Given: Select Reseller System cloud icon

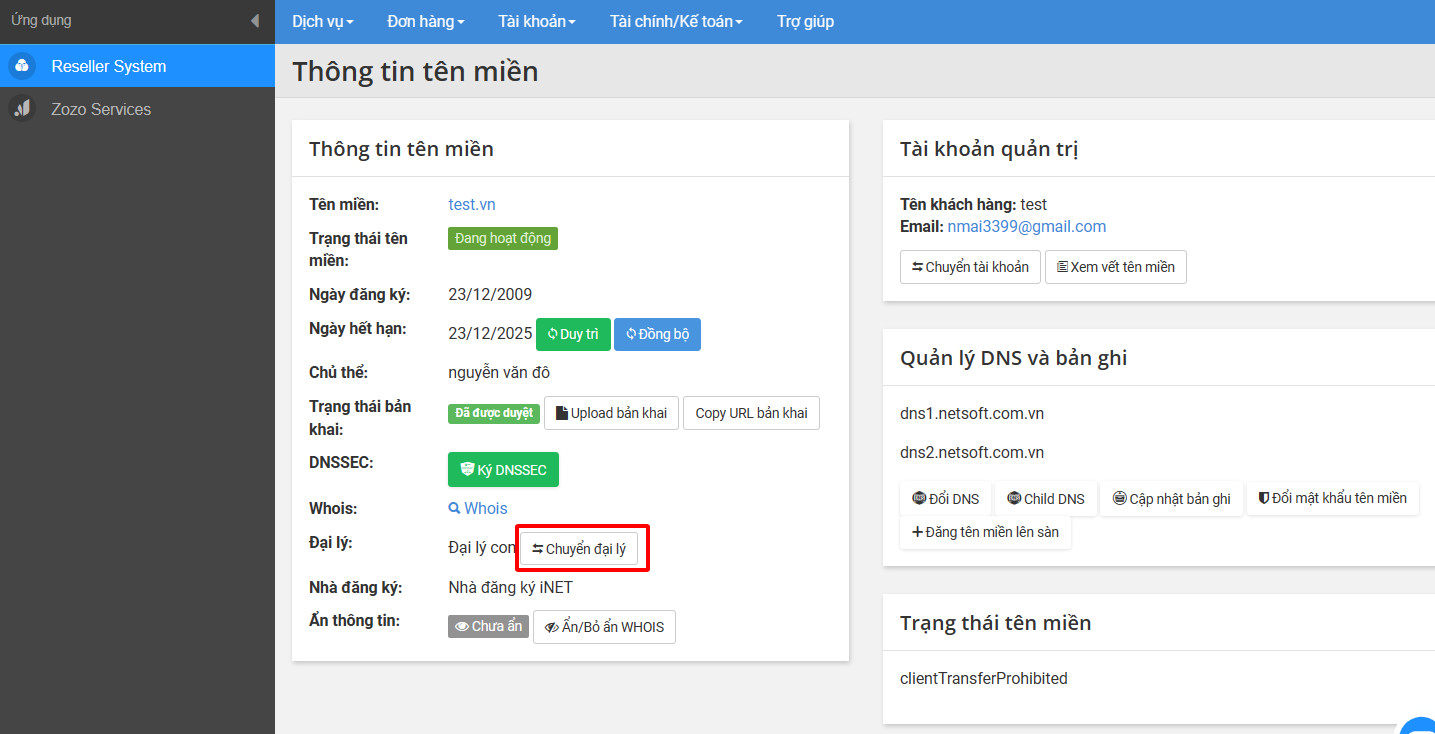Looking at the screenshot, I should tap(22, 66).
